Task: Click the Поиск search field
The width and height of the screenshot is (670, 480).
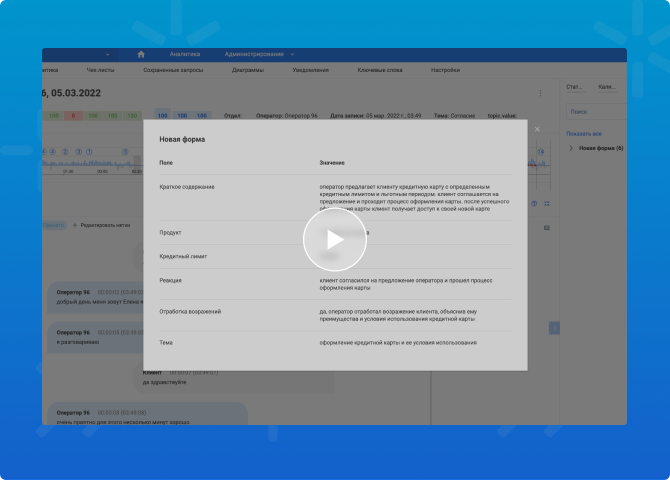Action: point(595,111)
